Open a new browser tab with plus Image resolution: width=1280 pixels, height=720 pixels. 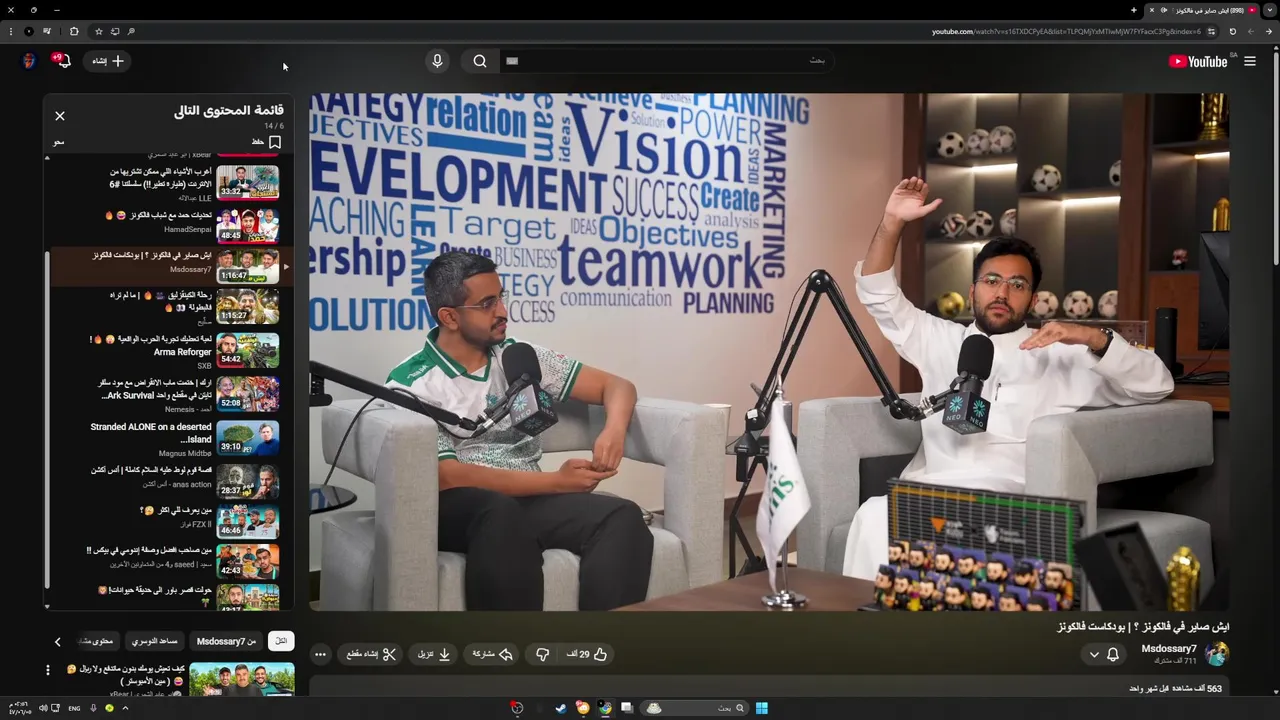coord(1133,10)
